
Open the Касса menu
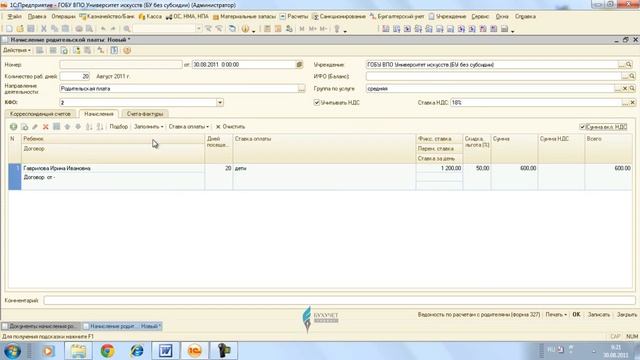coord(150,17)
